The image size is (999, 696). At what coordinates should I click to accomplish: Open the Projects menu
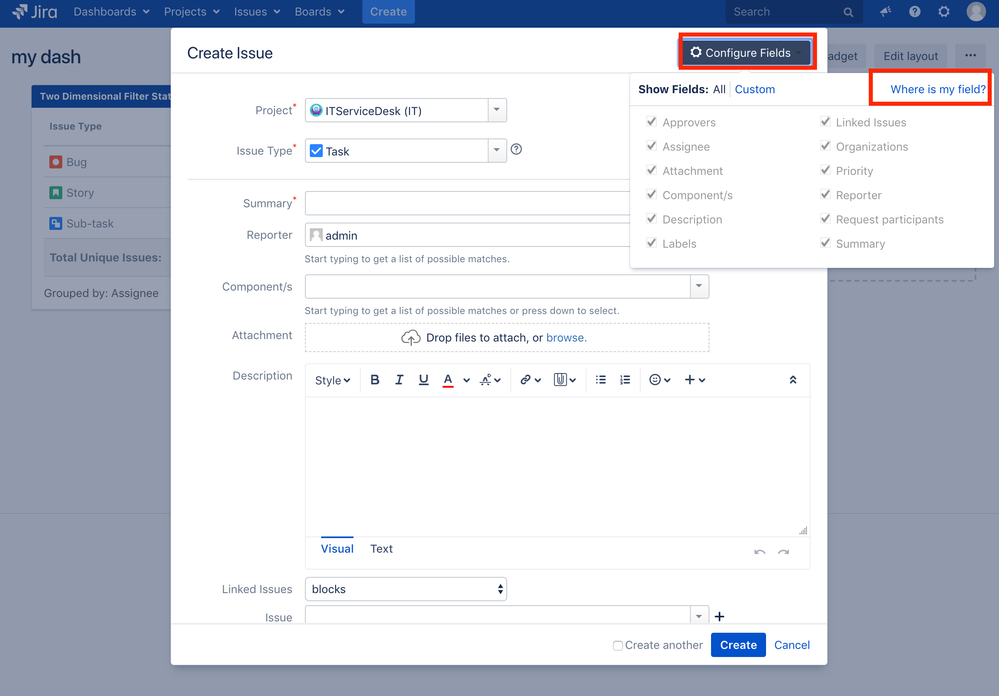[192, 11]
